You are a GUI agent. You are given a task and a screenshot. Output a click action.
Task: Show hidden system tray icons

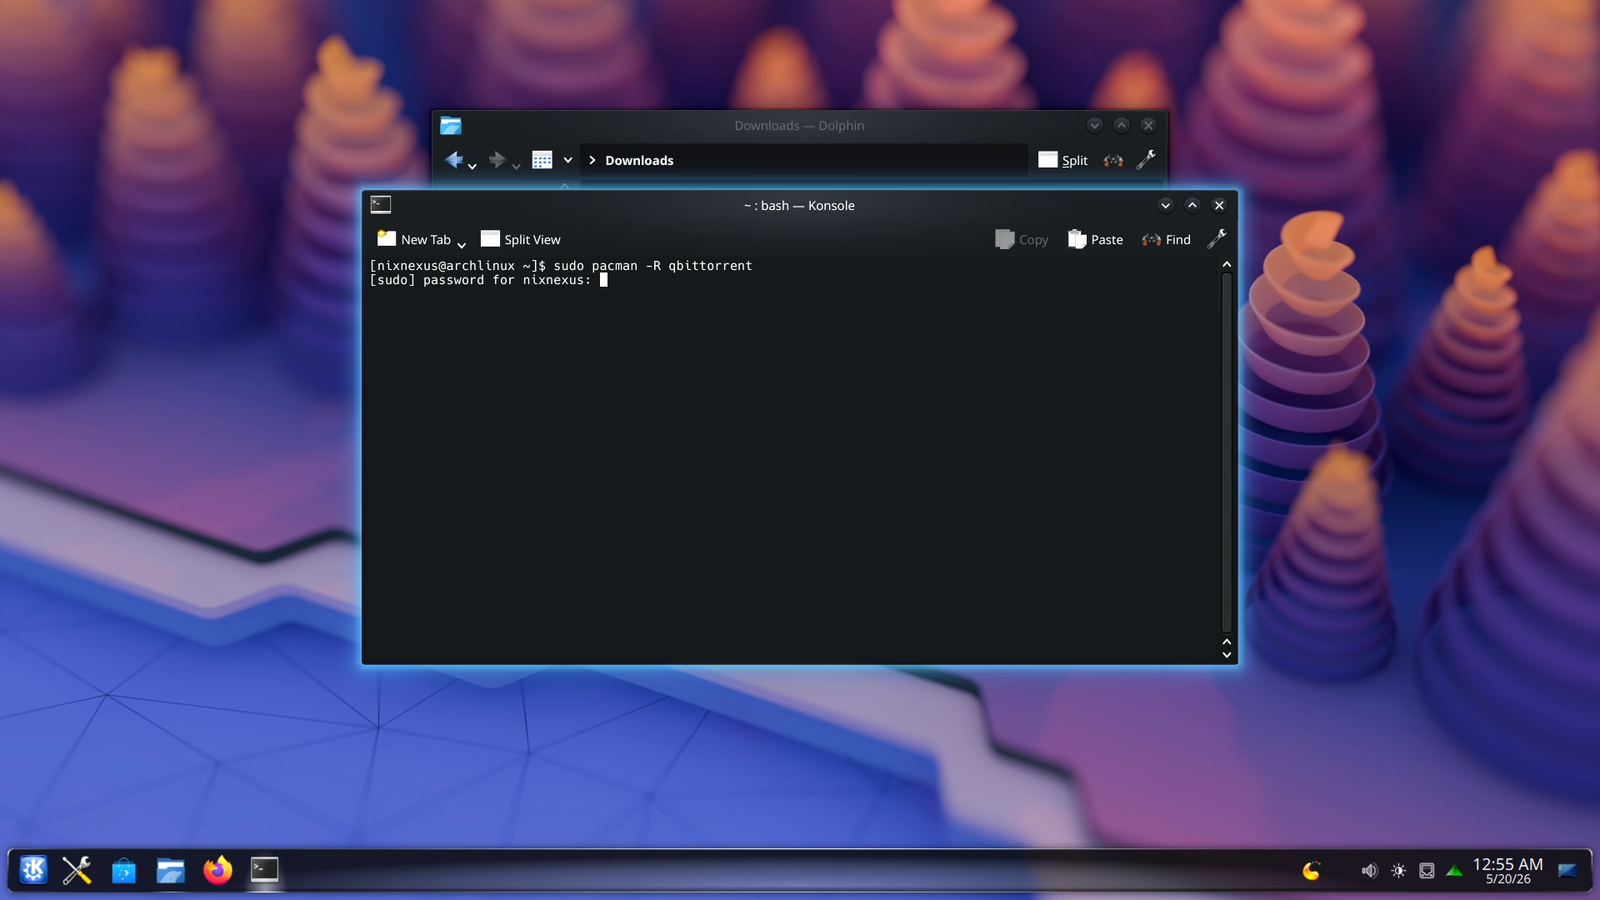1455,871
